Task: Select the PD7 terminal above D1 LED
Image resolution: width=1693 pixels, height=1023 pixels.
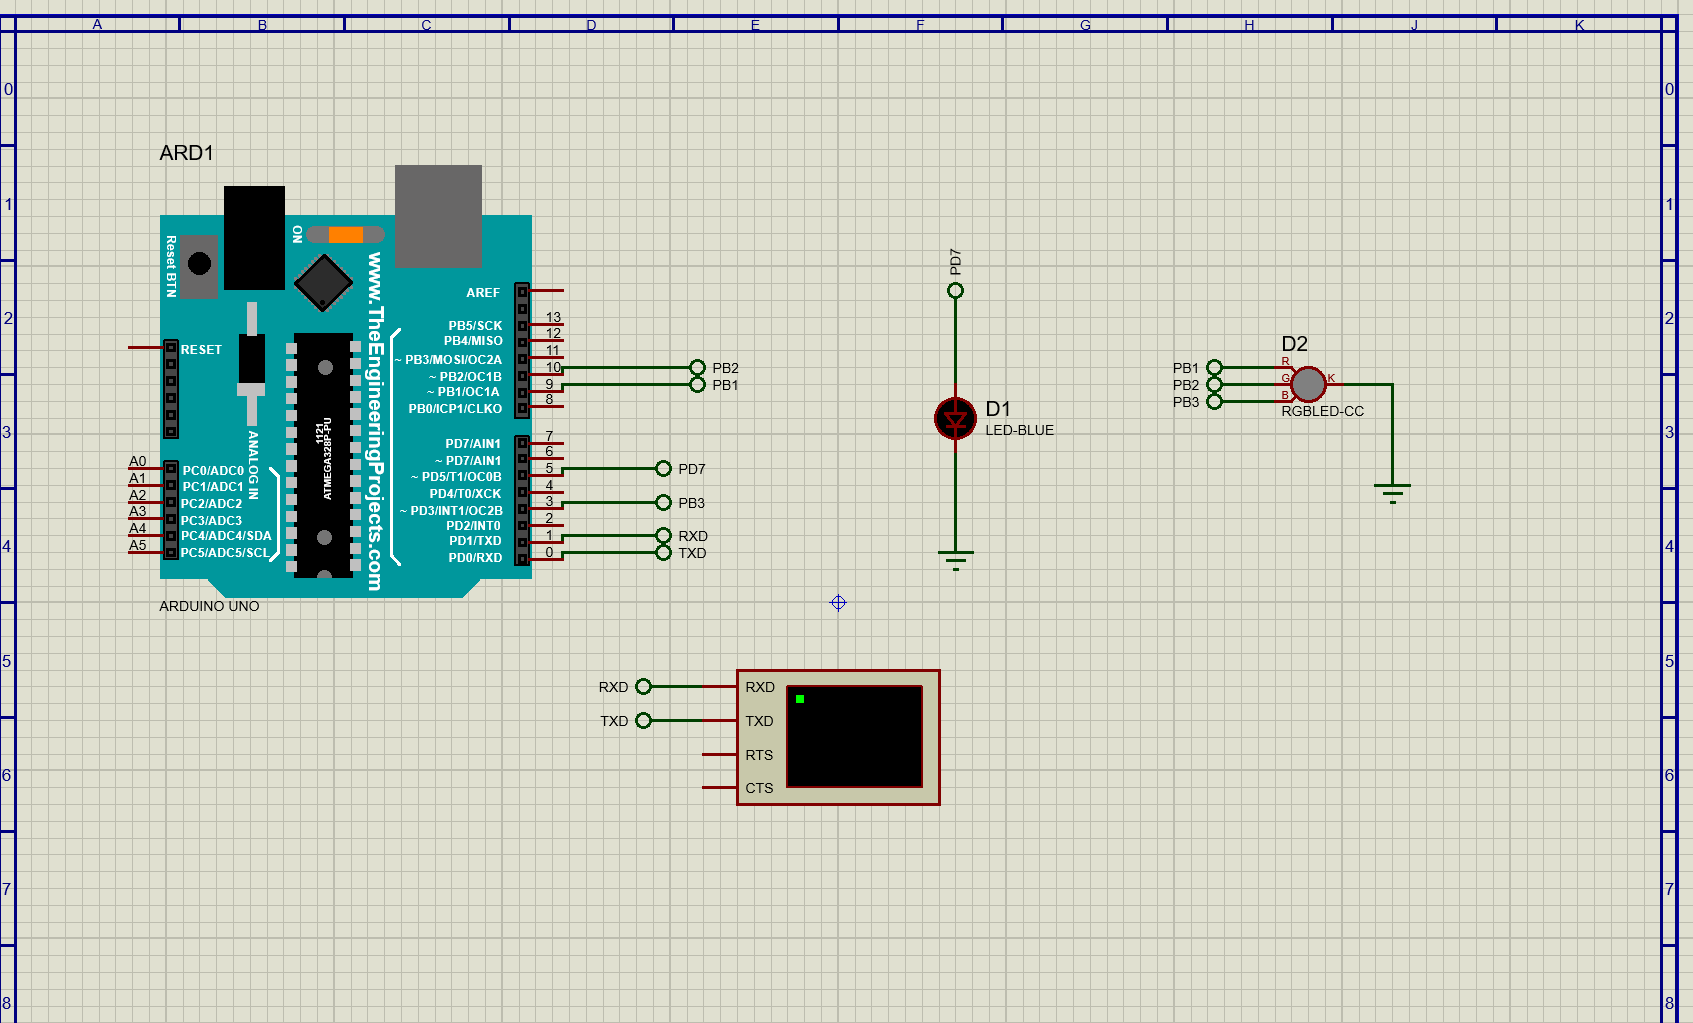Action: pyautogui.click(x=955, y=290)
